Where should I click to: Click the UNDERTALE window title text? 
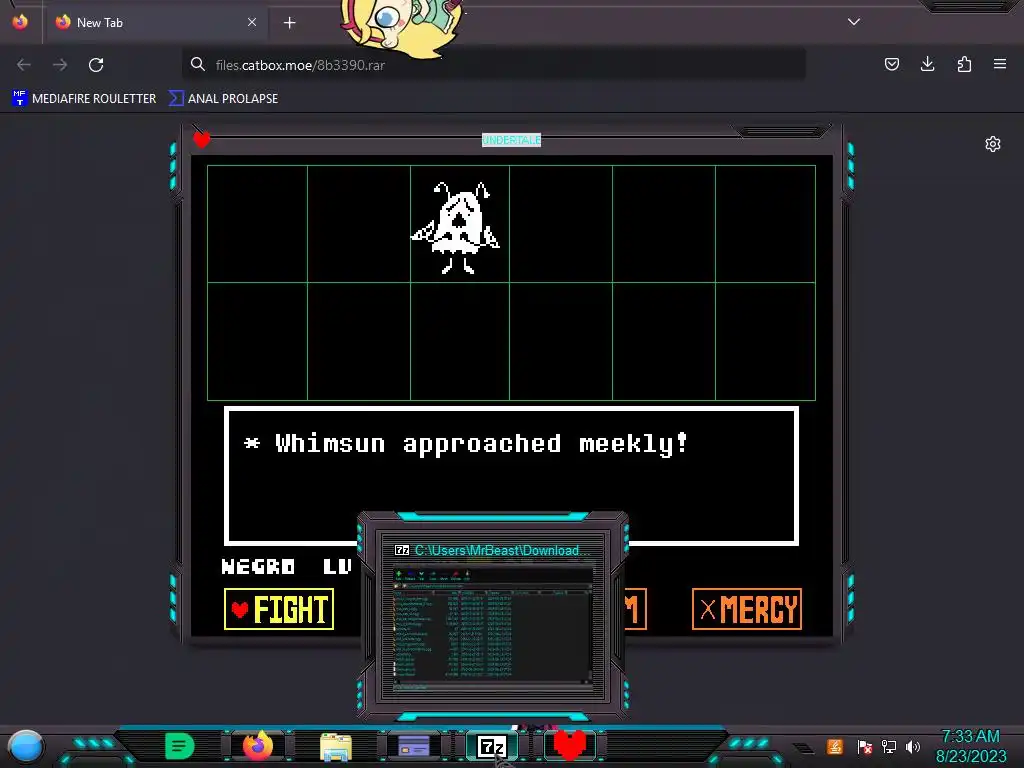point(511,140)
